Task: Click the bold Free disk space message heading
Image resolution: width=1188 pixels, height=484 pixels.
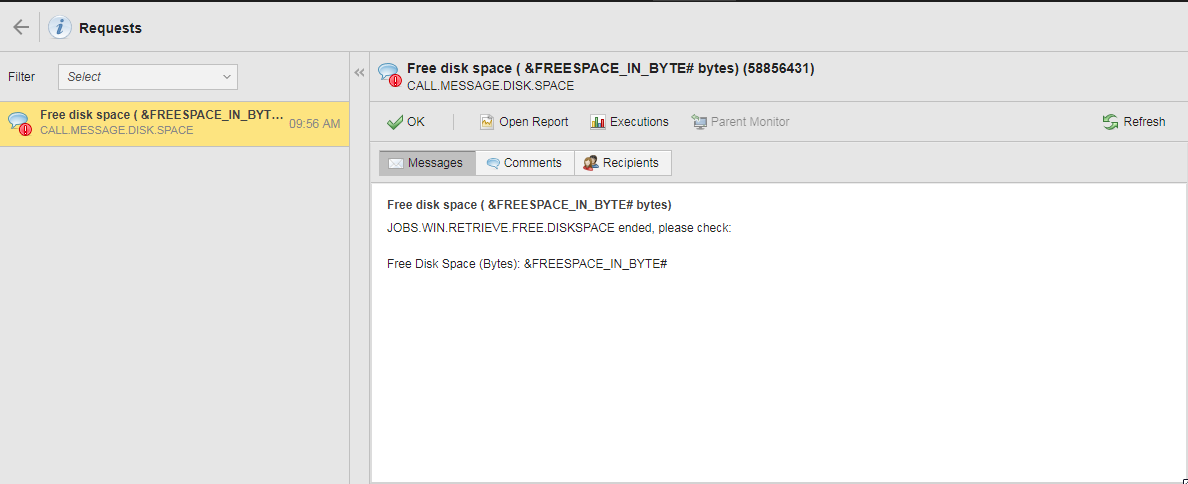Action: pos(529,205)
